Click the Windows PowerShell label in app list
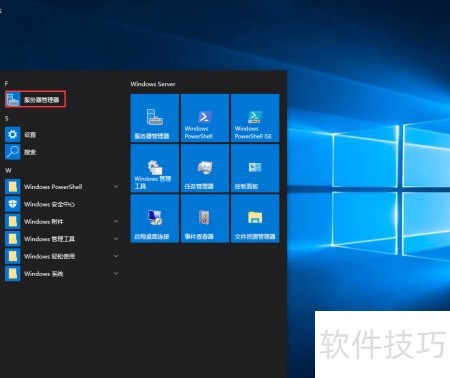Viewport: 450px width, 378px height. (53, 187)
